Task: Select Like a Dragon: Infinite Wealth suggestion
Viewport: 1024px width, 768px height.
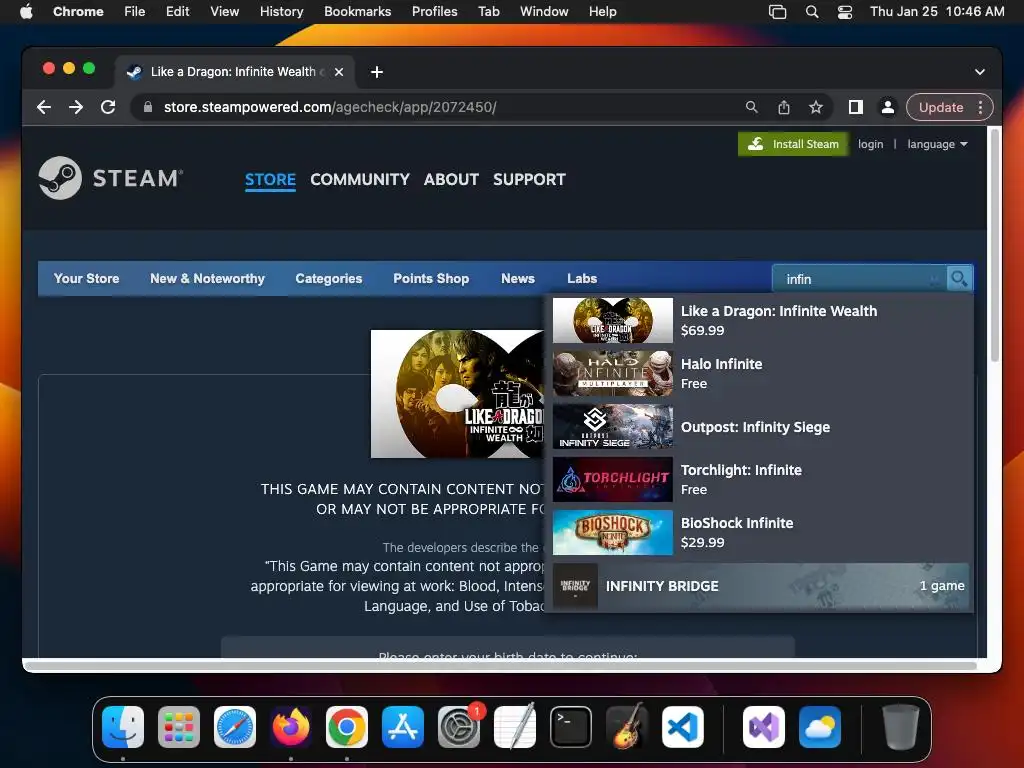Action: (x=760, y=321)
